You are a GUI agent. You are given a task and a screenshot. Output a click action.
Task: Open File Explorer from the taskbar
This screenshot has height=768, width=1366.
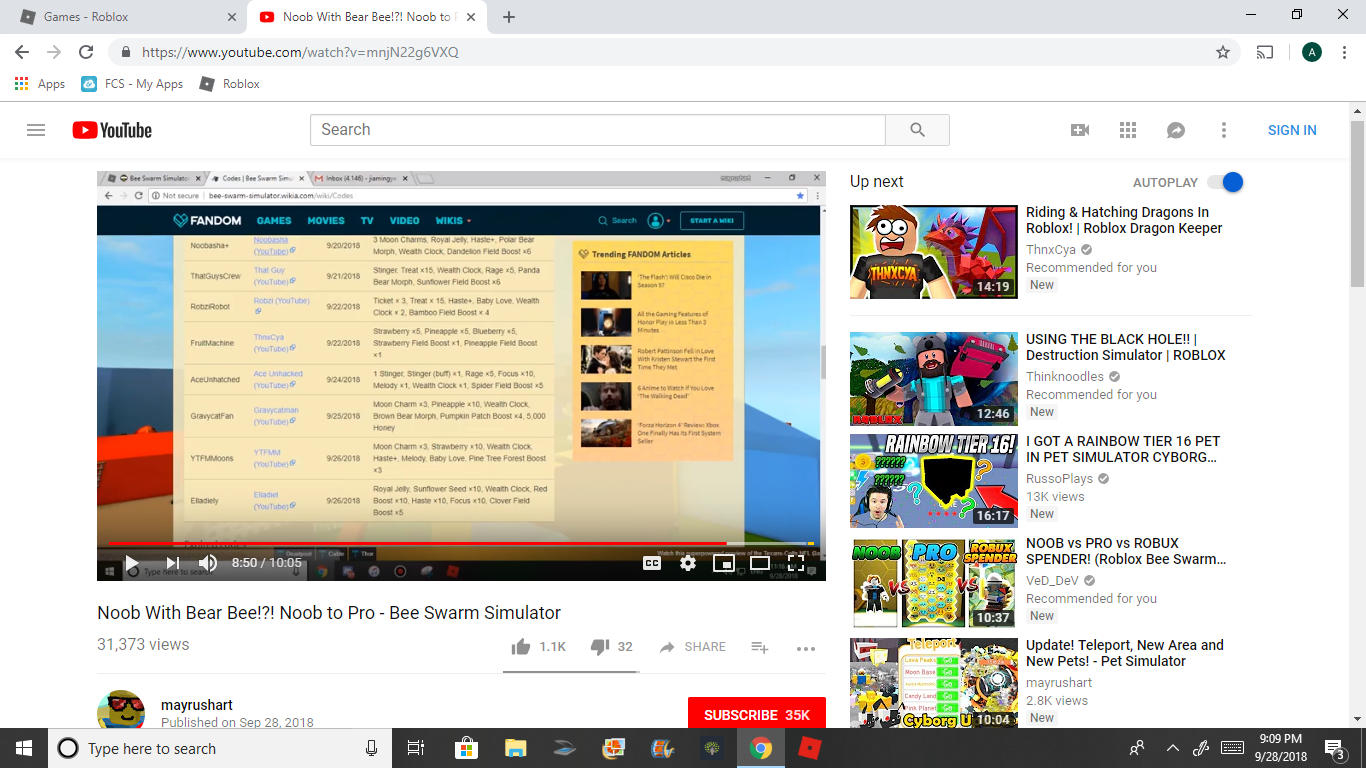[515, 748]
